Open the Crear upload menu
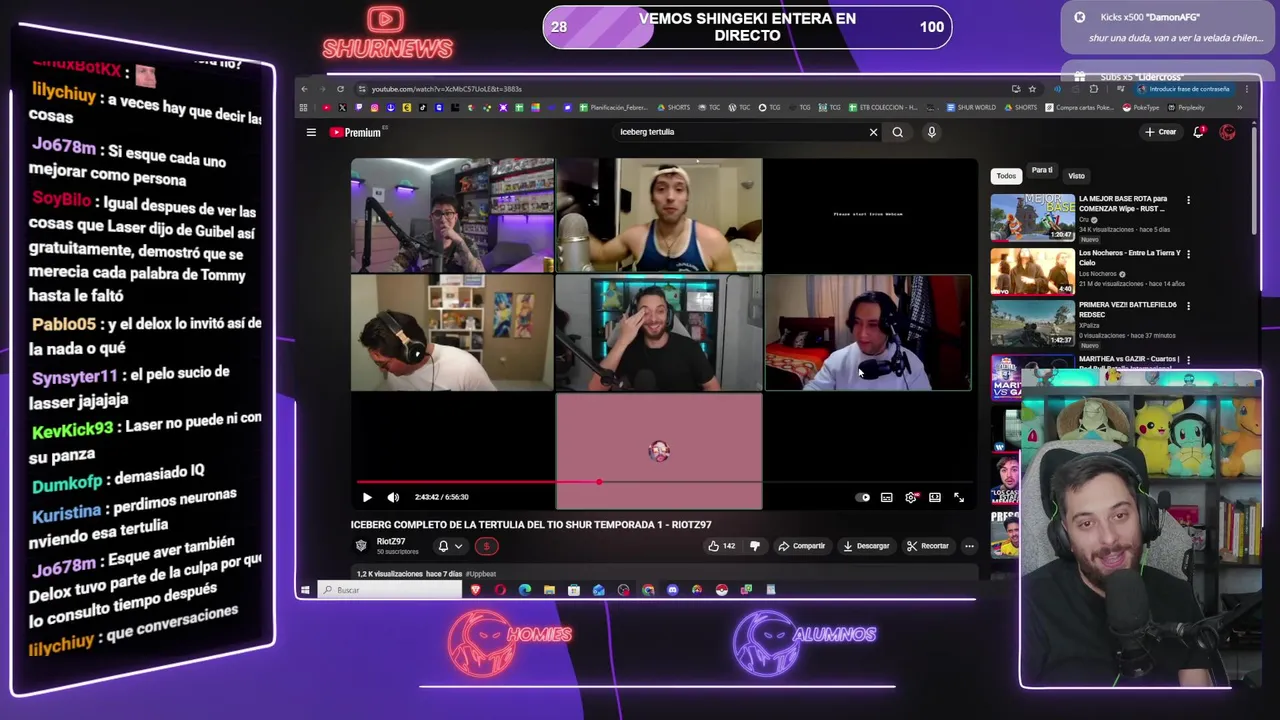 click(1161, 132)
